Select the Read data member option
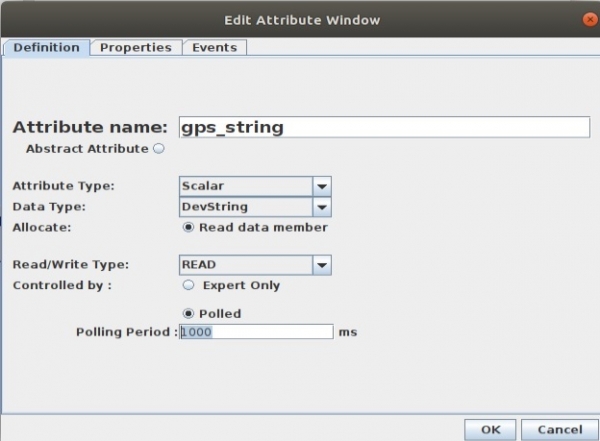600x441 pixels. (x=187, y=227)
